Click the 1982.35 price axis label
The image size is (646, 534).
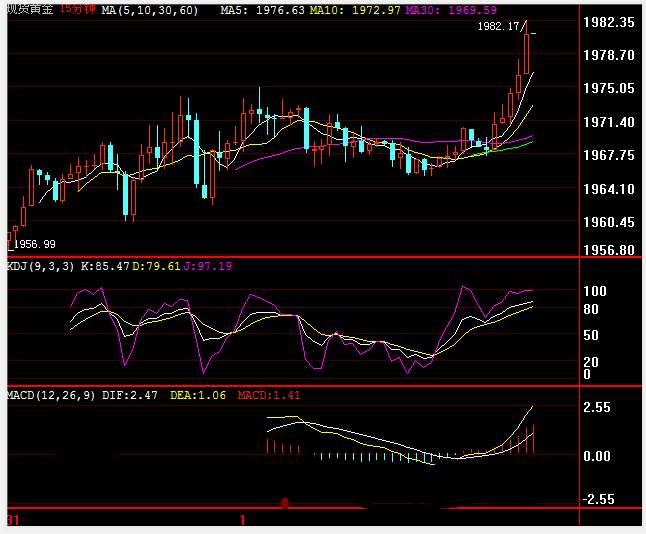point(611,22)
